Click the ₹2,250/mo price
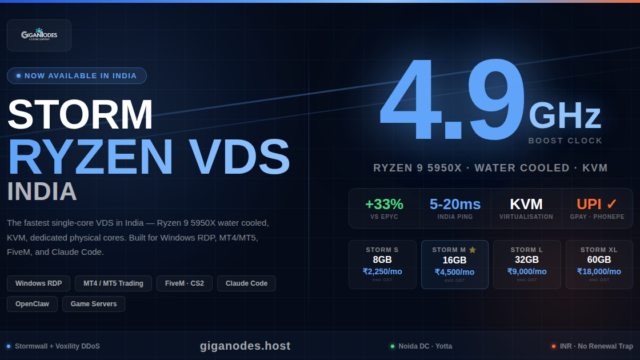 [x=382, y=271]
